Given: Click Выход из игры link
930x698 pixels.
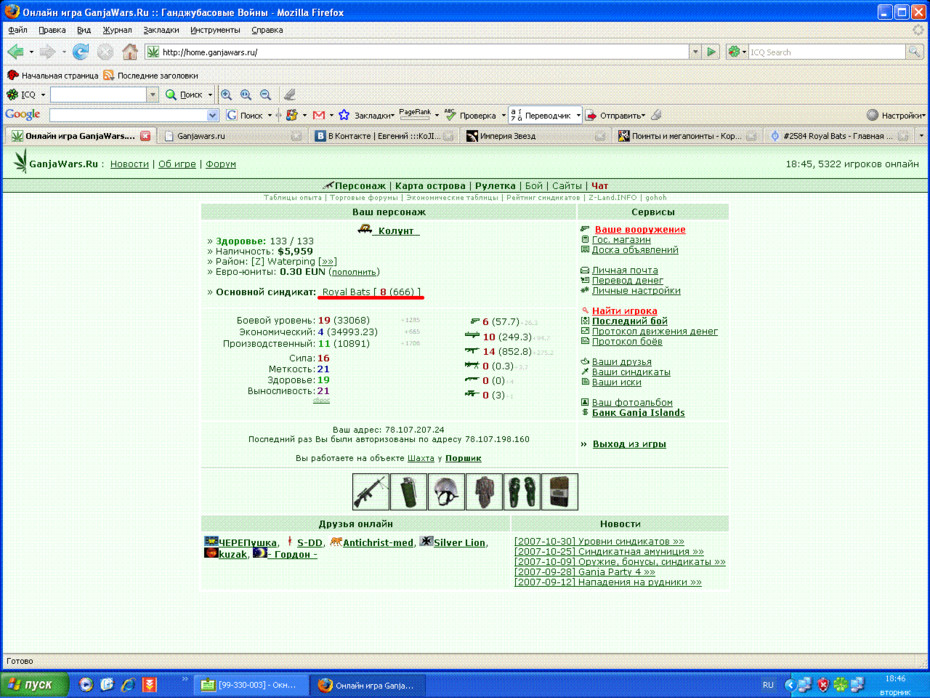Looking at the screenshot, I should [x=629, y=444].
